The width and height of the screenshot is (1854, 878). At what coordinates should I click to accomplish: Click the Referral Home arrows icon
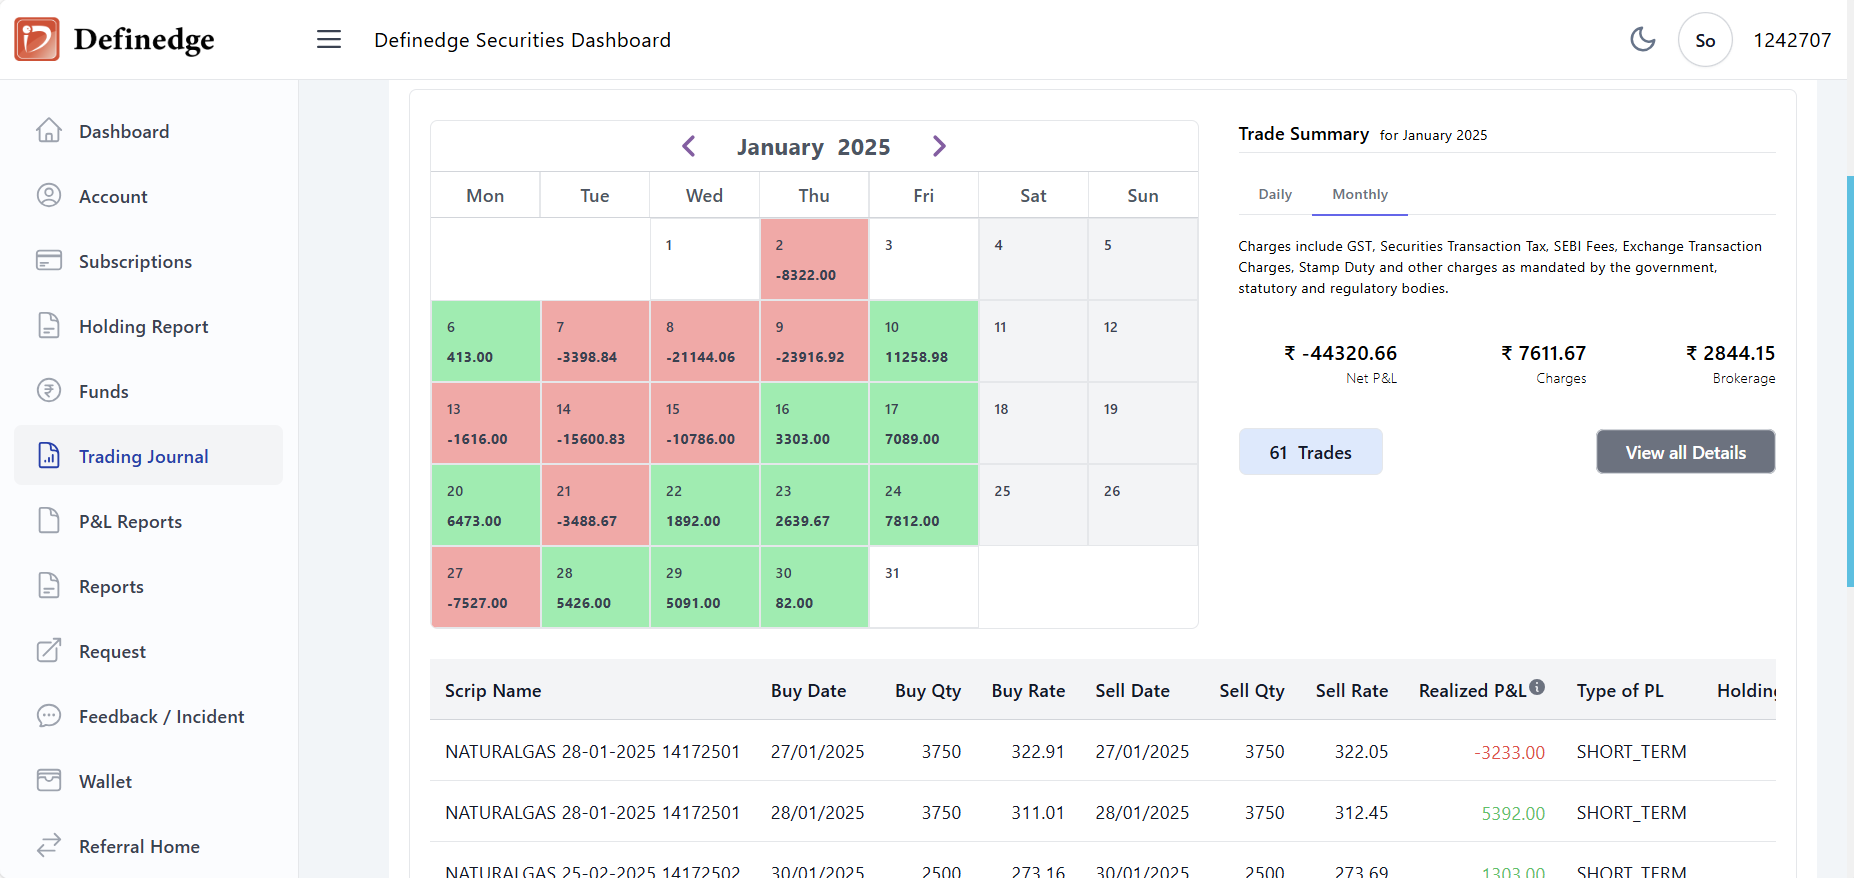pos(49,846)
